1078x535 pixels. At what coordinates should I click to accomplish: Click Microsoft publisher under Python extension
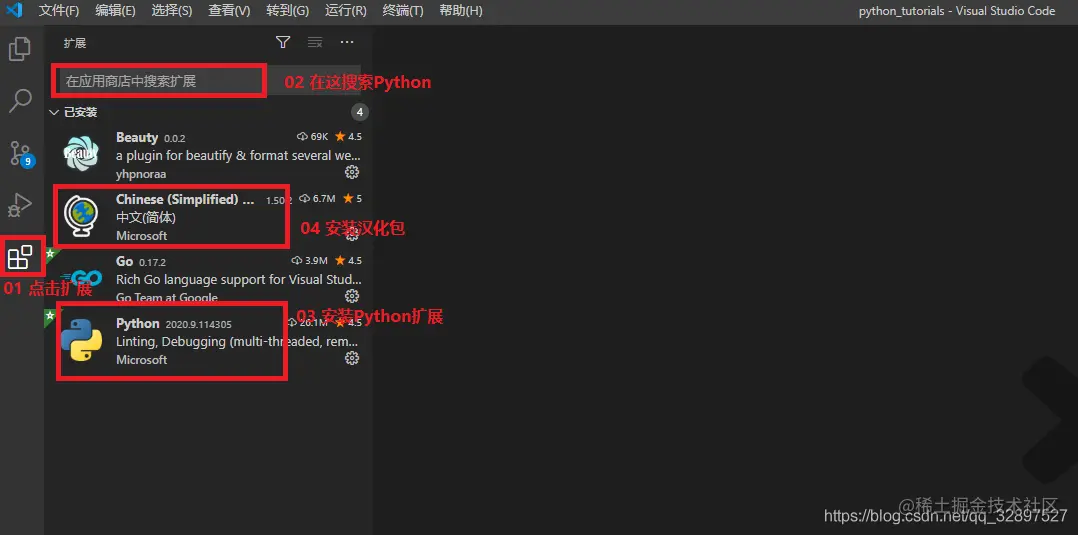tap(142, 360)
